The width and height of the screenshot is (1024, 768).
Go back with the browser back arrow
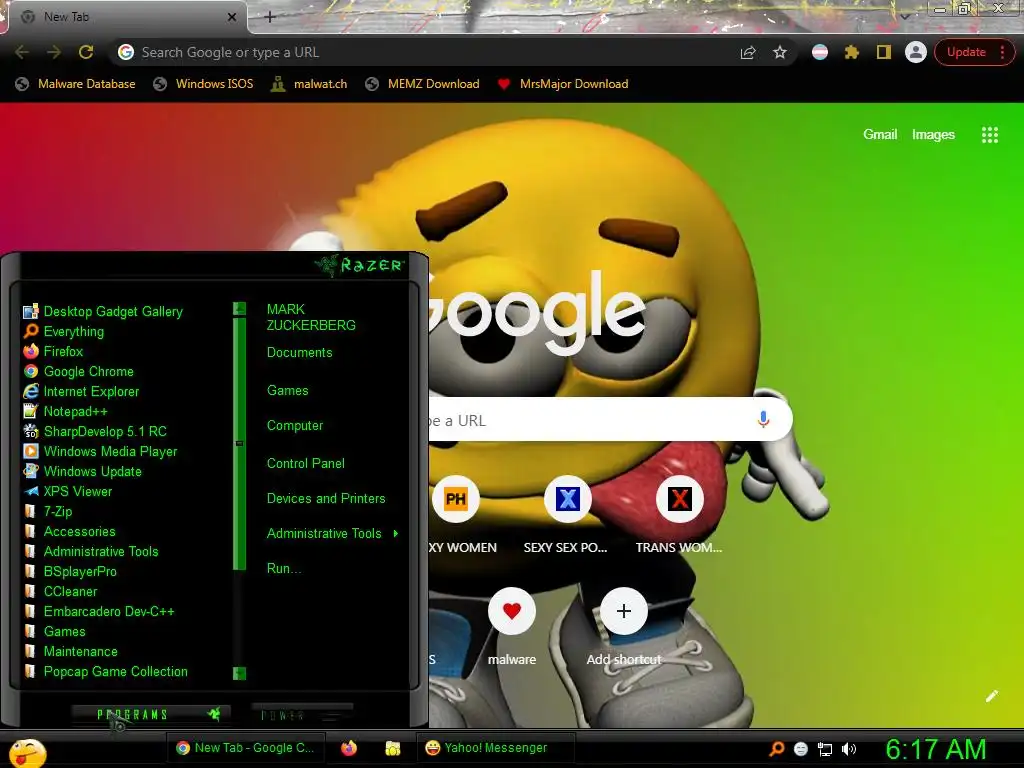[x=22, y=52]
